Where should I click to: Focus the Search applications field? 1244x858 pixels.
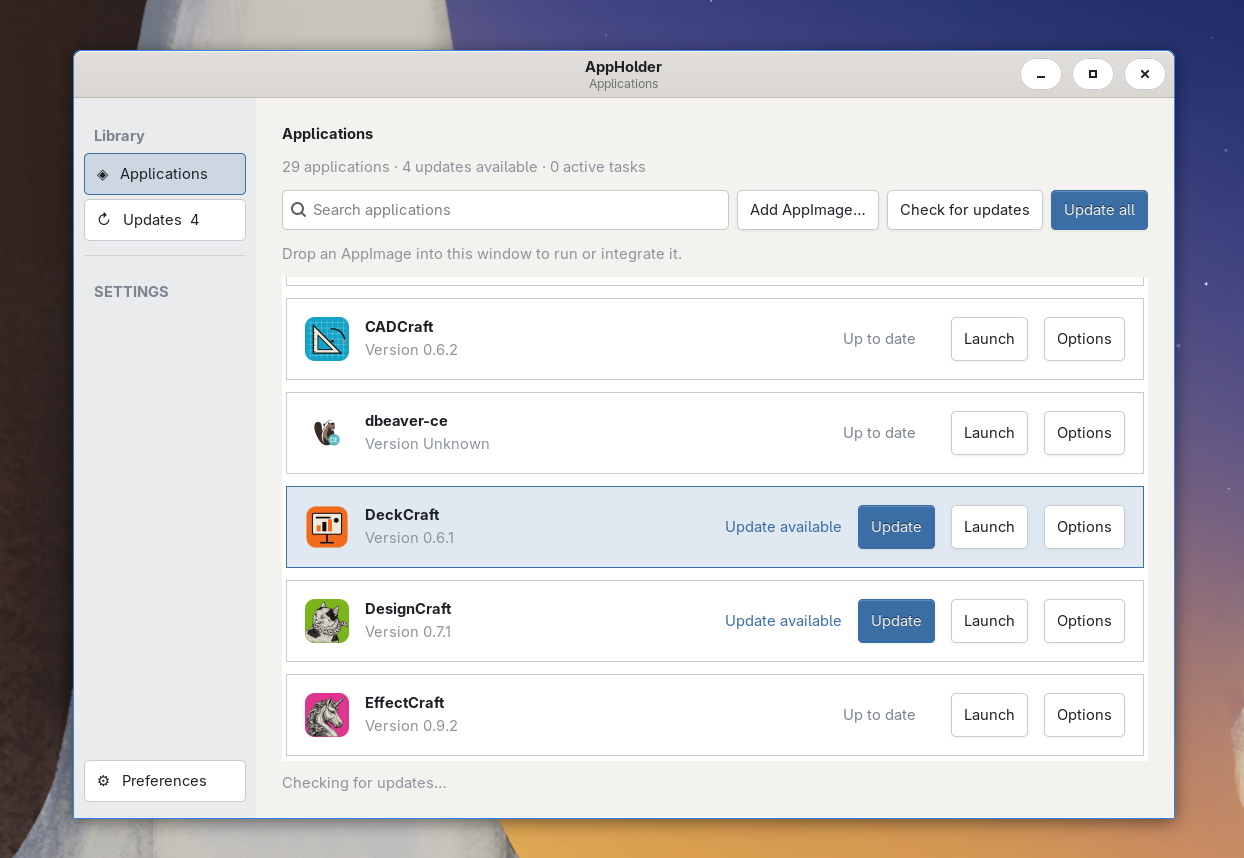coord(505,210)
